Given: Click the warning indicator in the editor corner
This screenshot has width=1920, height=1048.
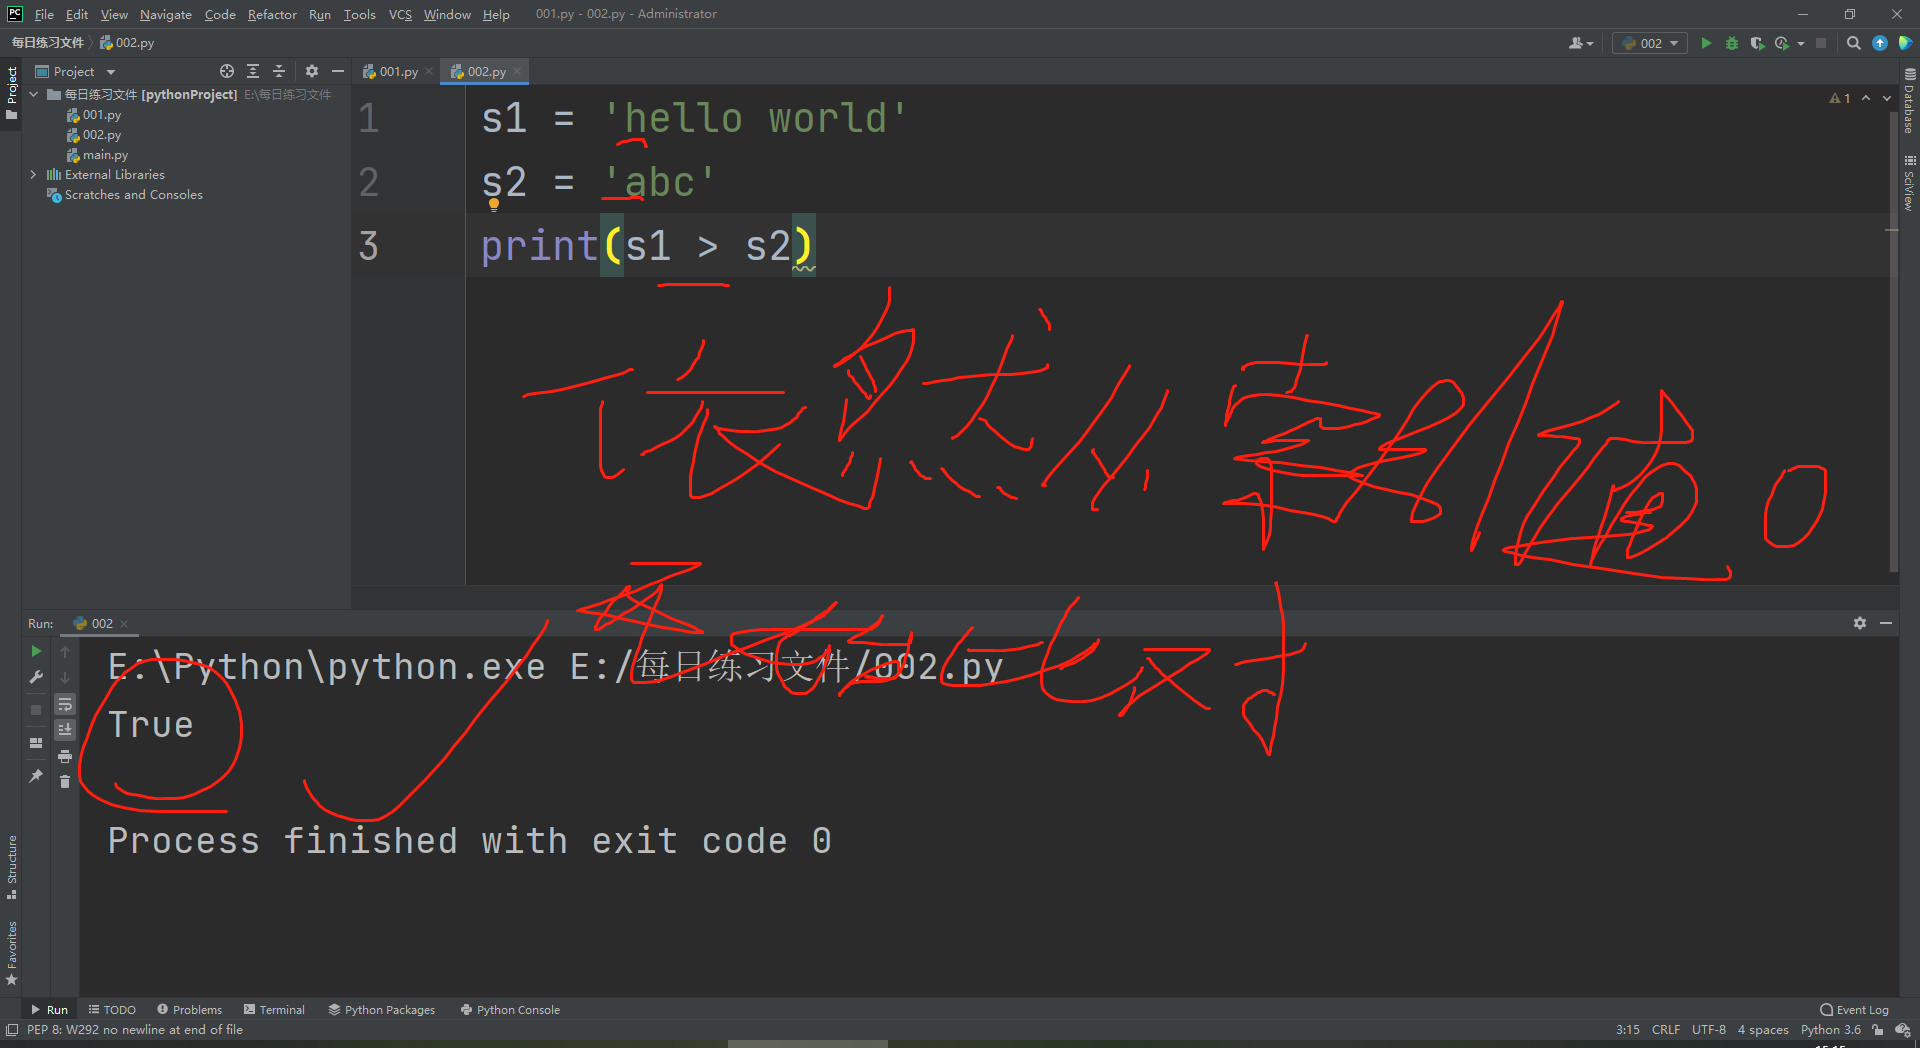Looking at the screenshot, I should (1840, 98).
